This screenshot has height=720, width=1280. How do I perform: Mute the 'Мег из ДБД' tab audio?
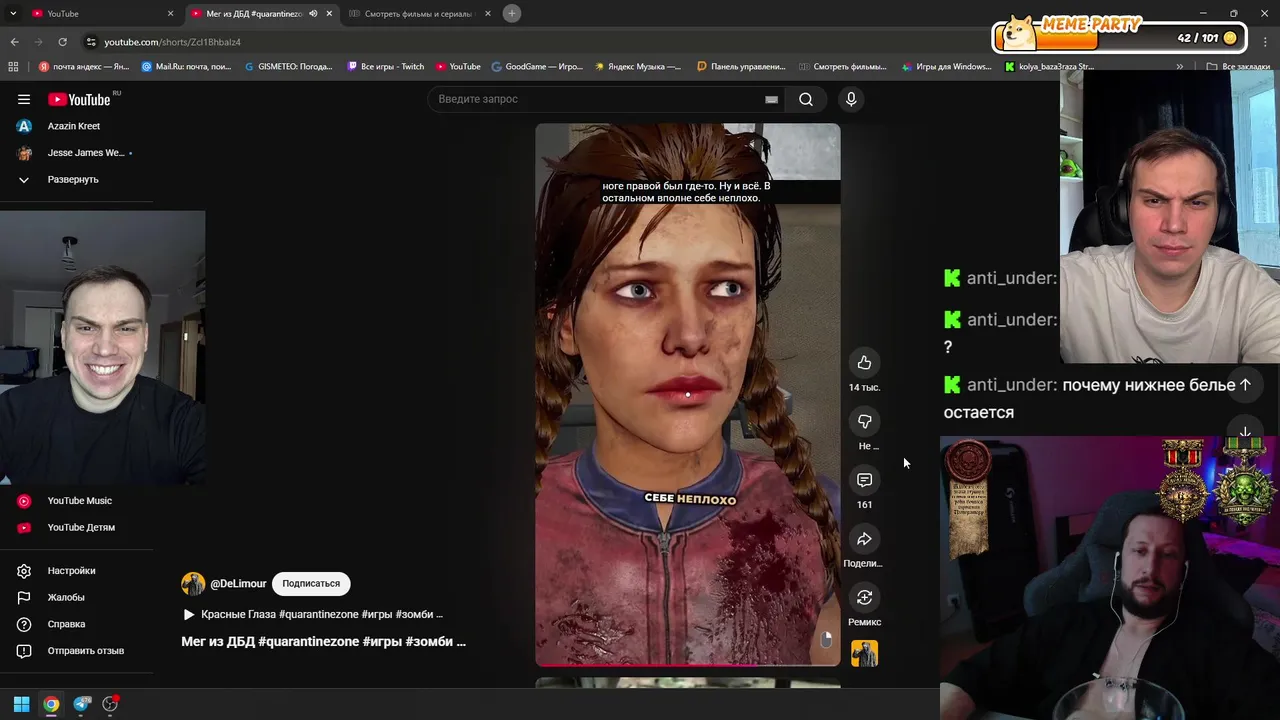(x=313, y=13)
